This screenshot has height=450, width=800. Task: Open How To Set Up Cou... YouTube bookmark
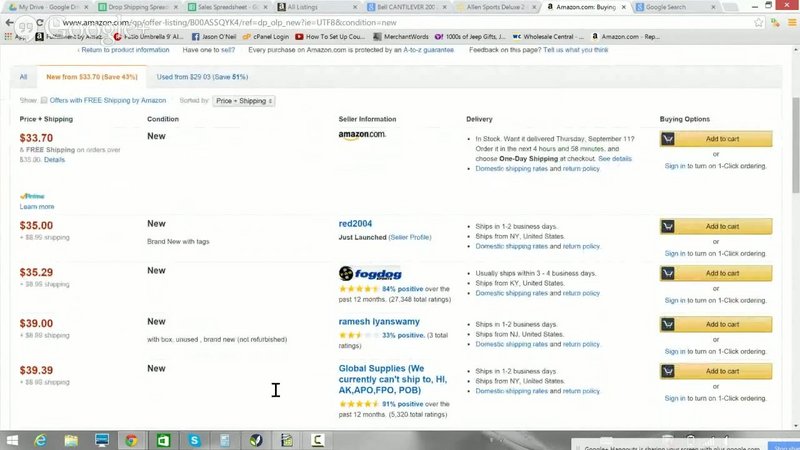(x=330, y=37)
